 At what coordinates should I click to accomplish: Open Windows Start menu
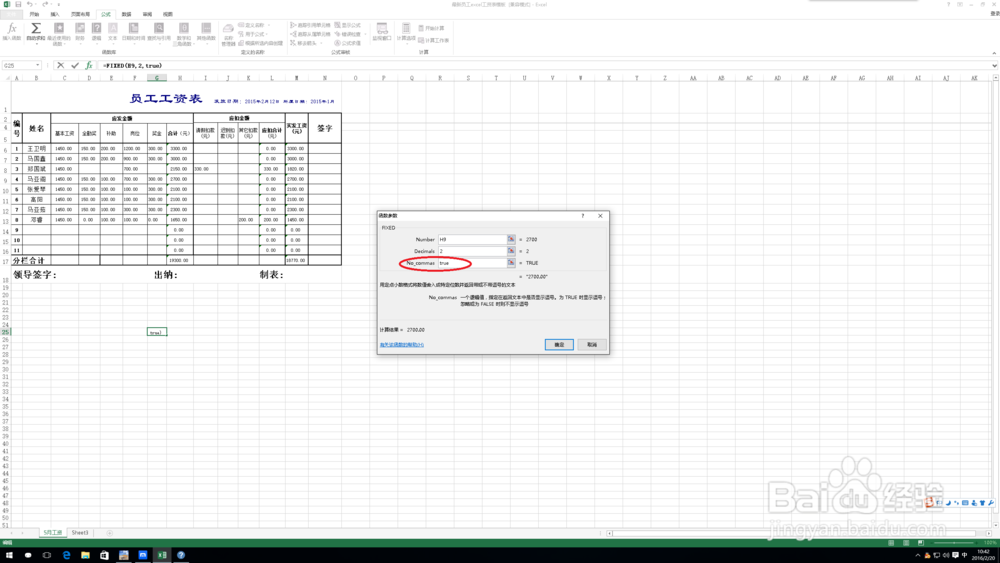click(9, 555)
